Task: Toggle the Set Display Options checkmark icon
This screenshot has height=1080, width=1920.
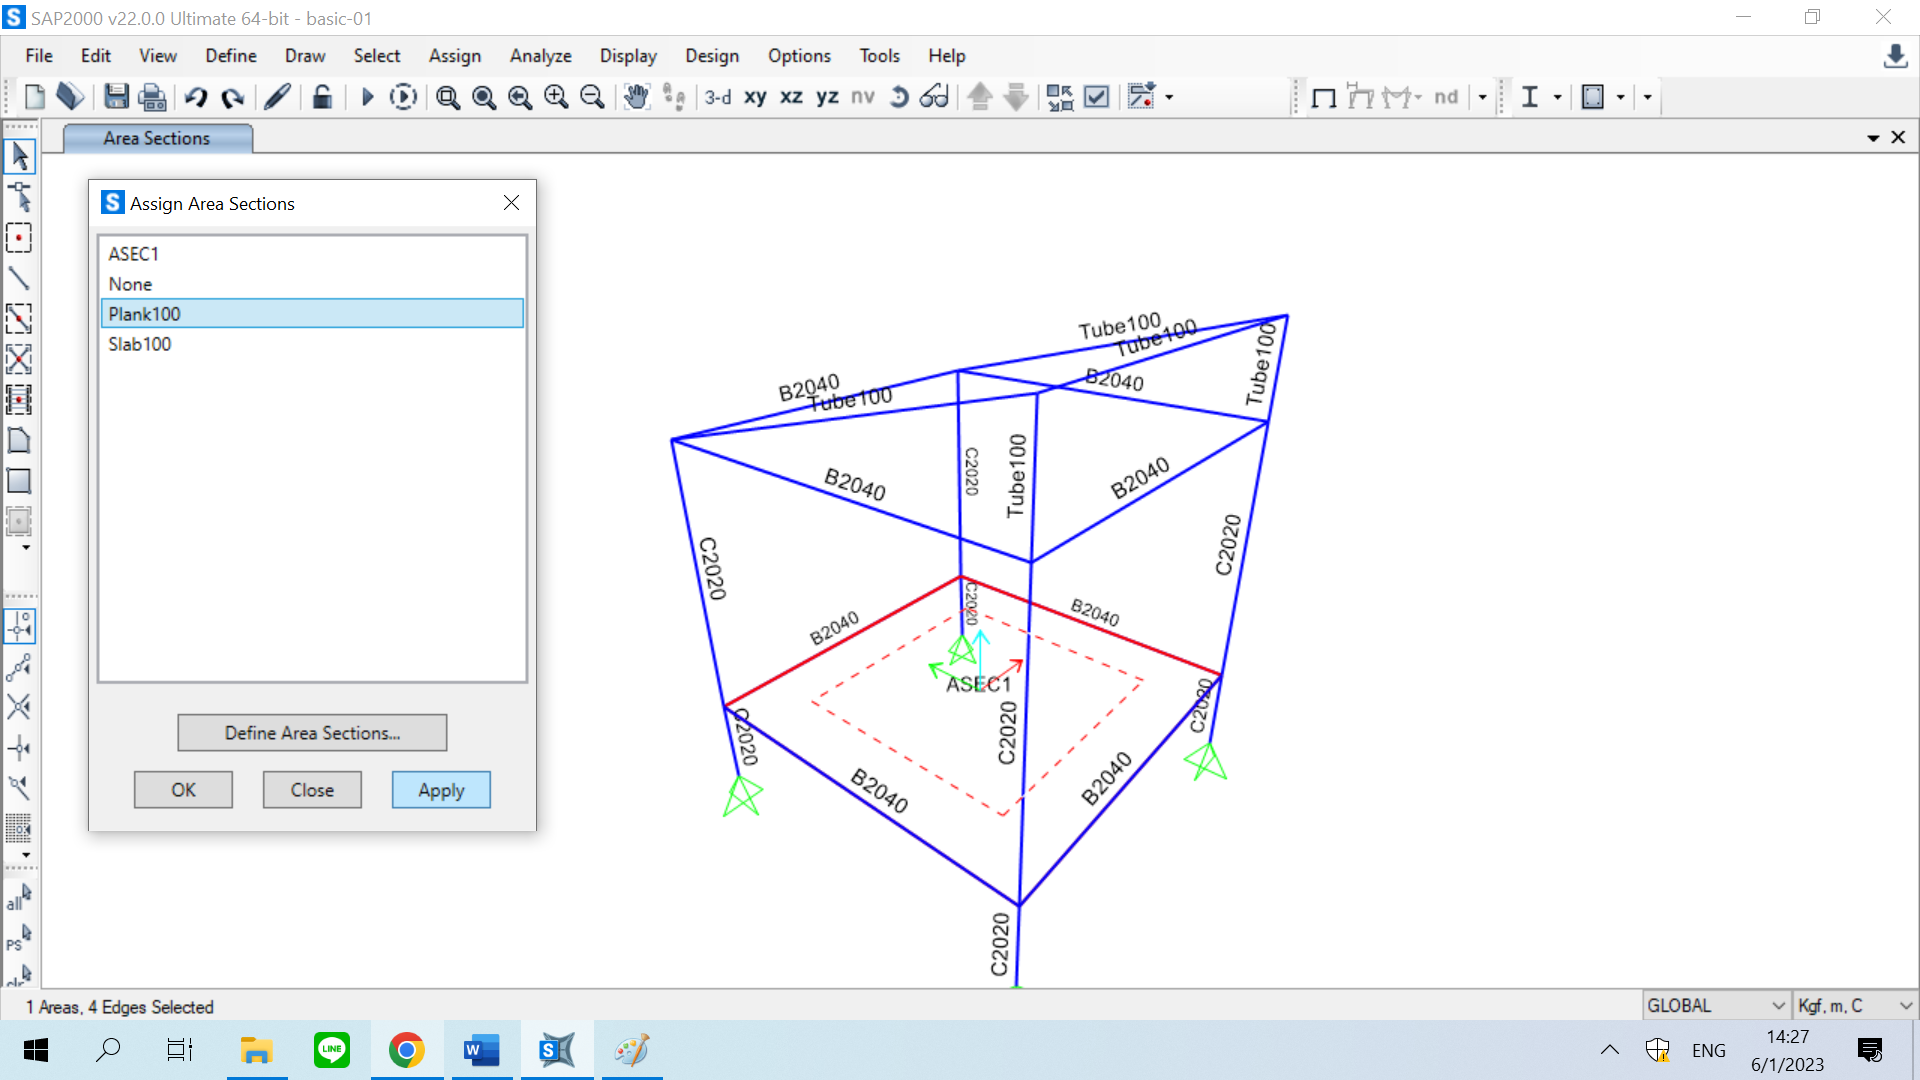Action: coord(1097,97)
